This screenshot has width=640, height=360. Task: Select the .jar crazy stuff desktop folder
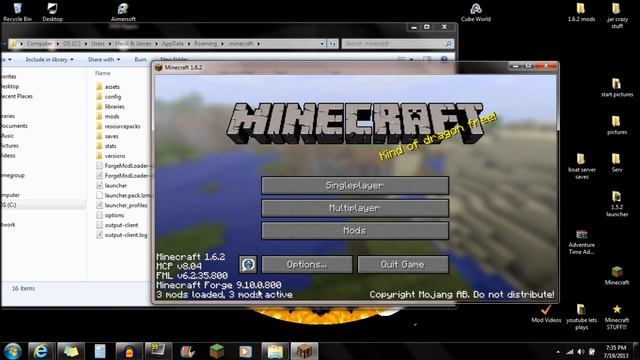(617, 16)
